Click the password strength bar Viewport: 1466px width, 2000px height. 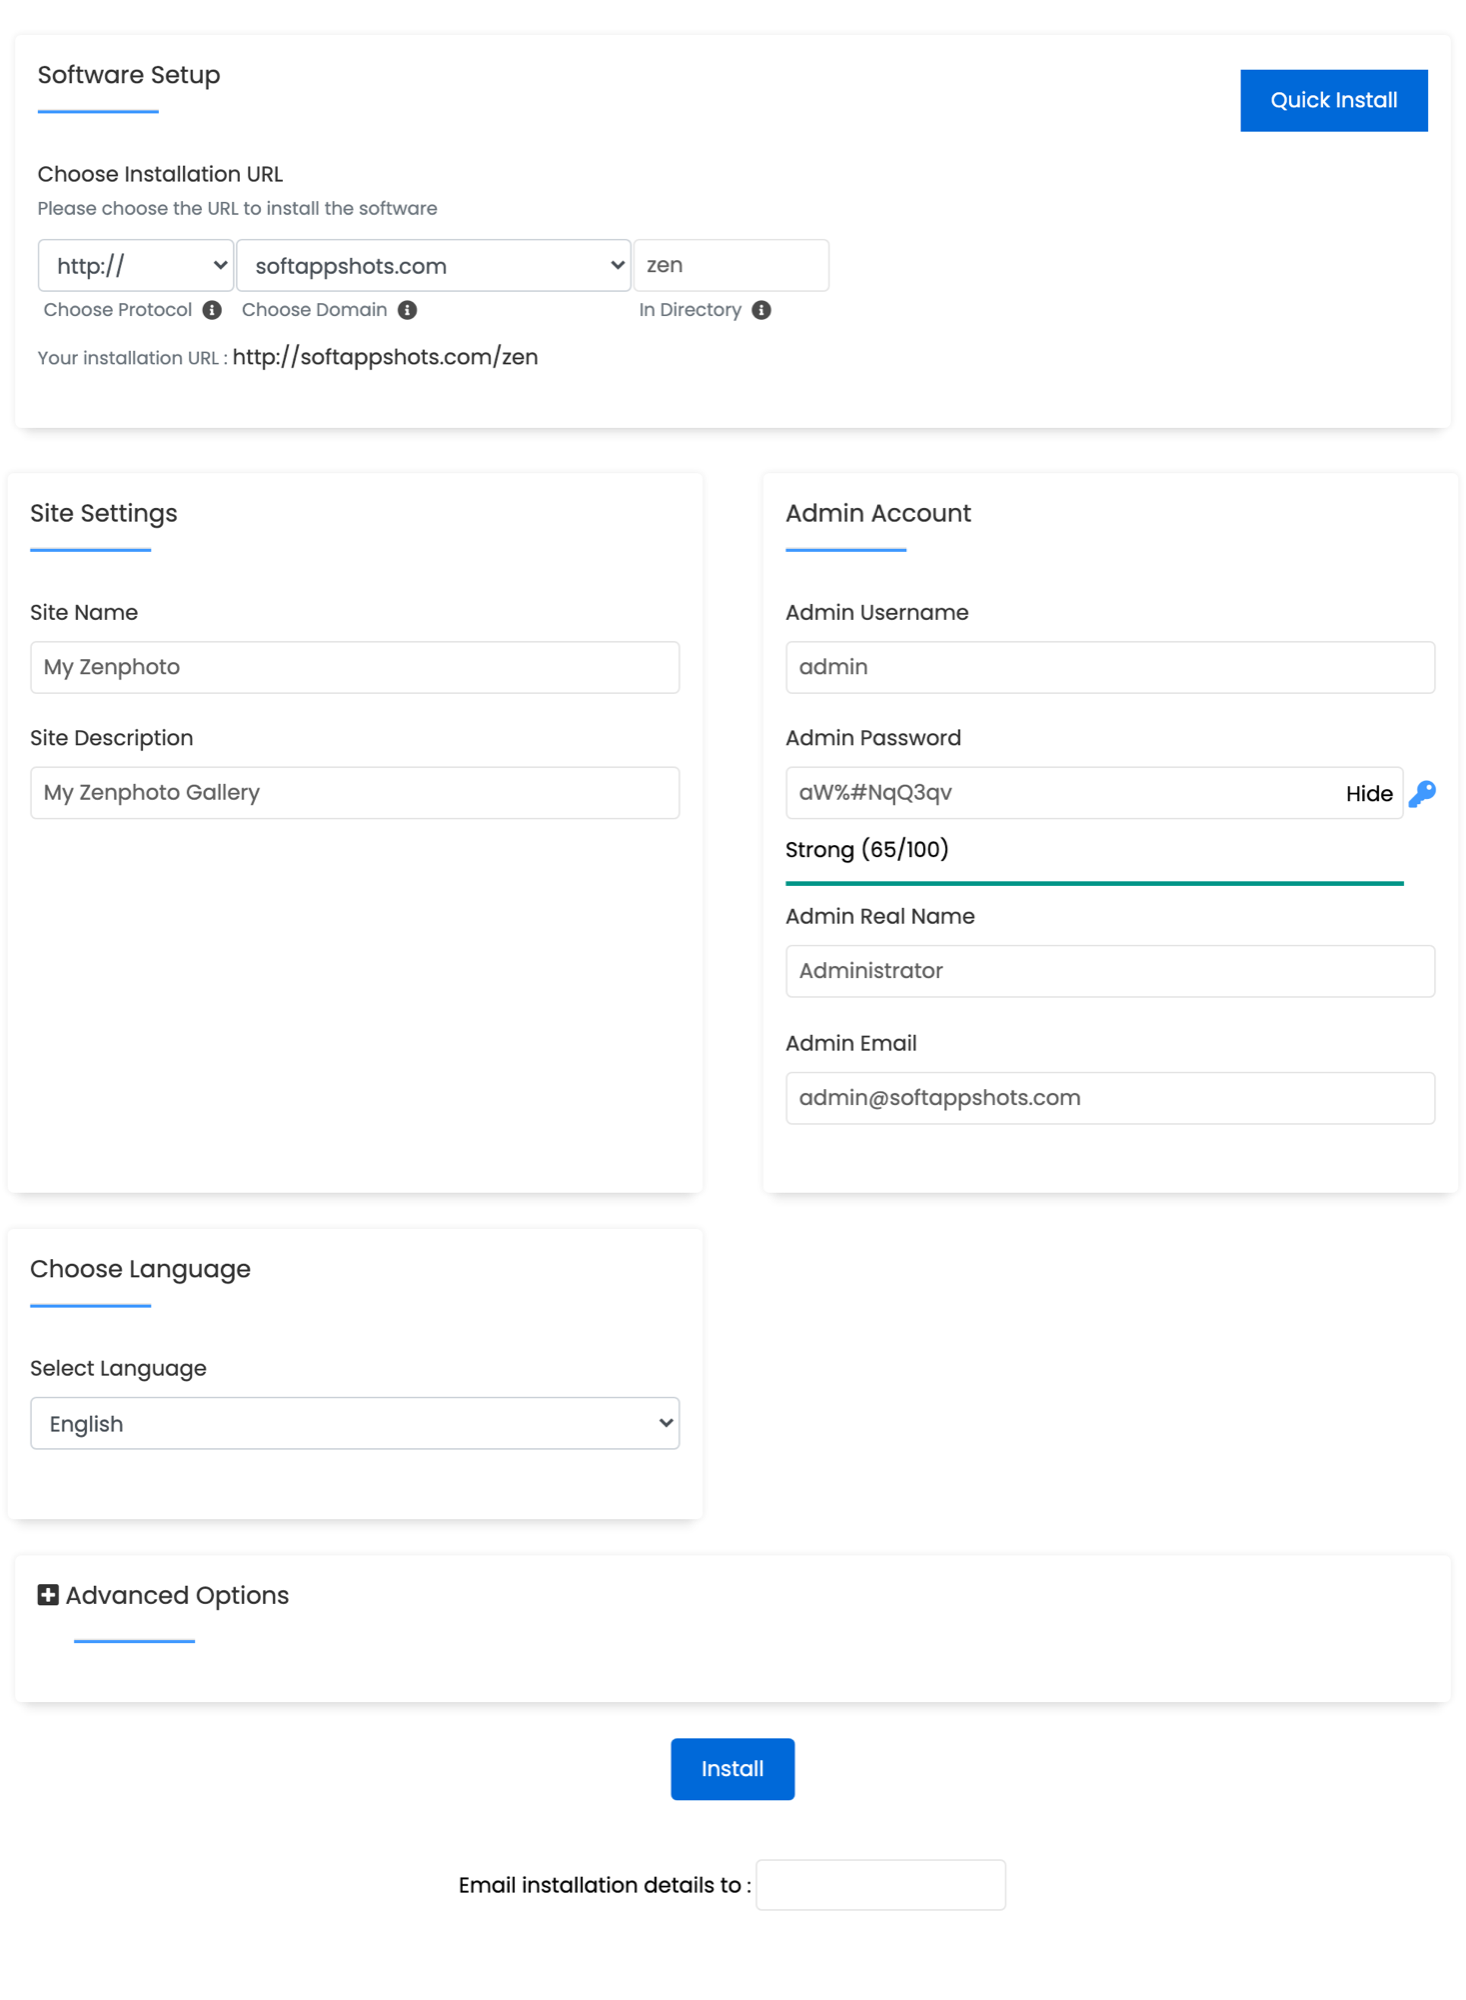pos(1094,884)
